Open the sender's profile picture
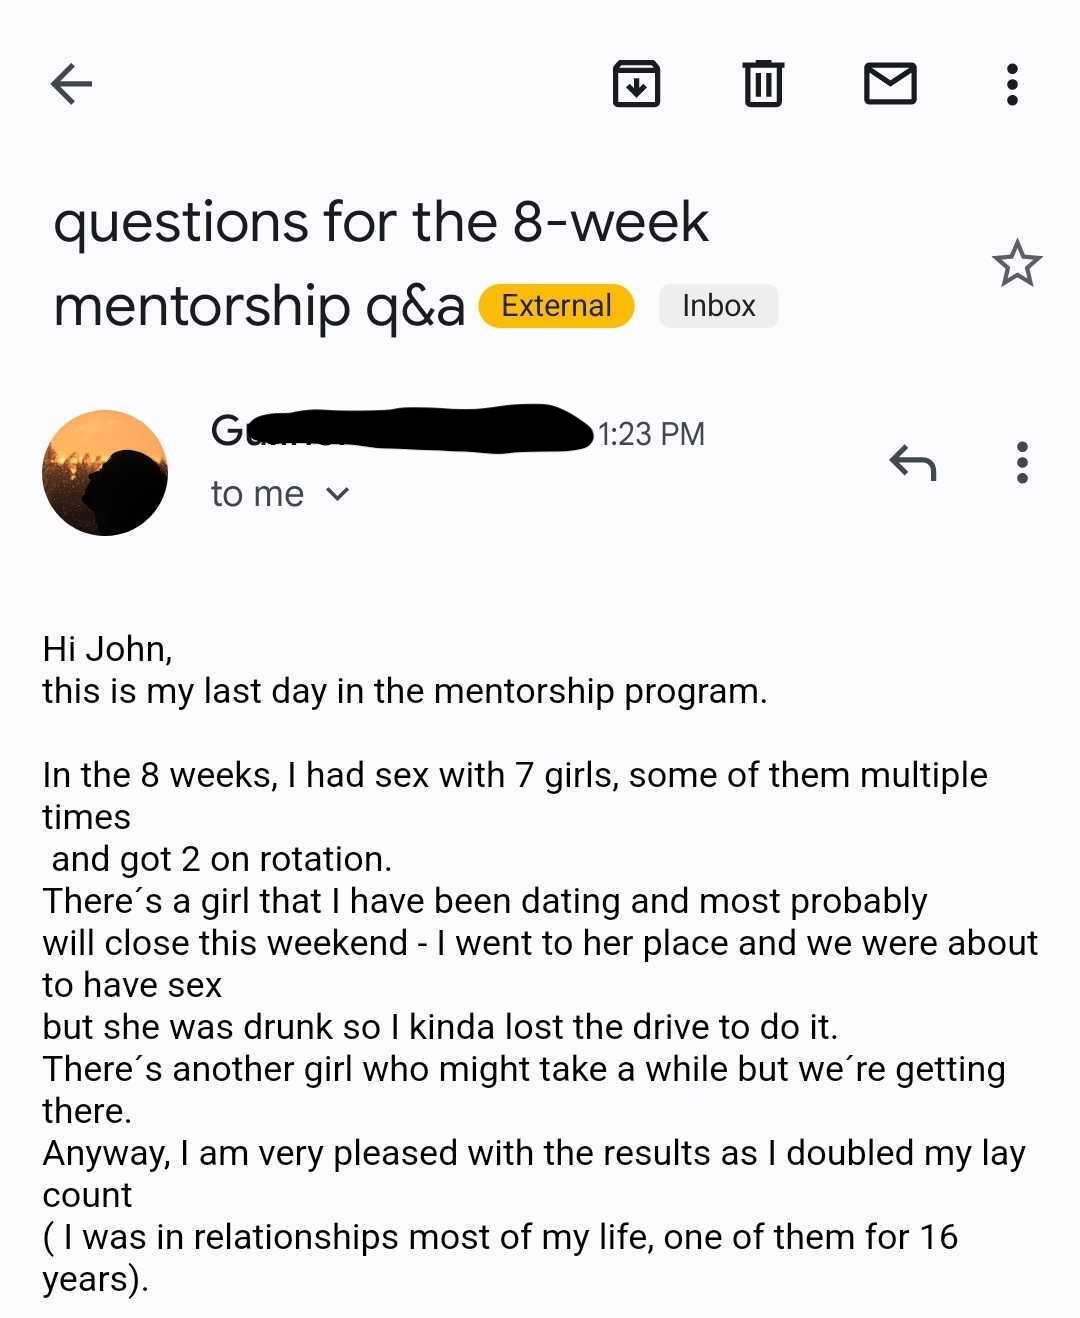 coord(105,473)
